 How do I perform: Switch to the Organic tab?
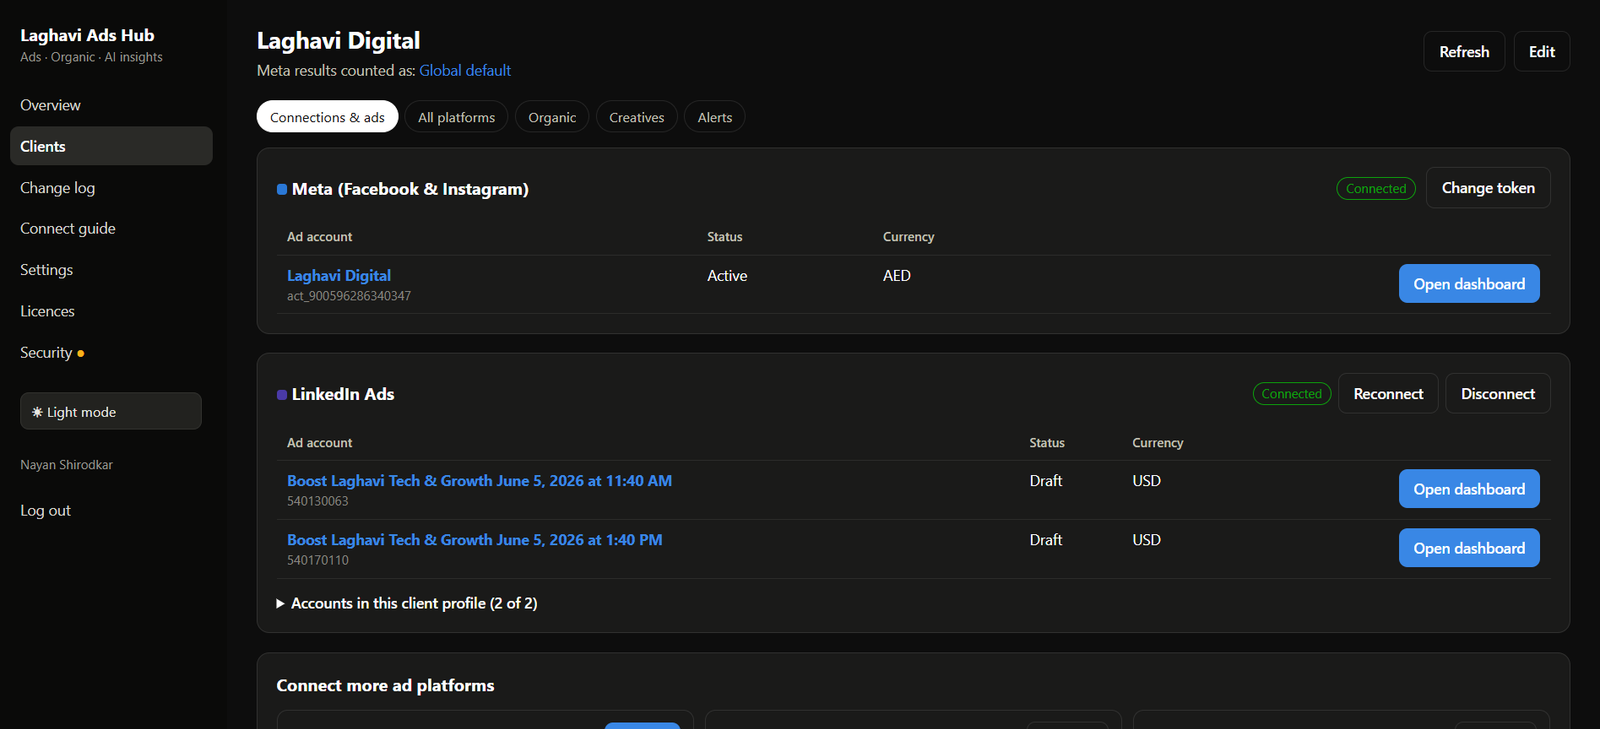552,117
